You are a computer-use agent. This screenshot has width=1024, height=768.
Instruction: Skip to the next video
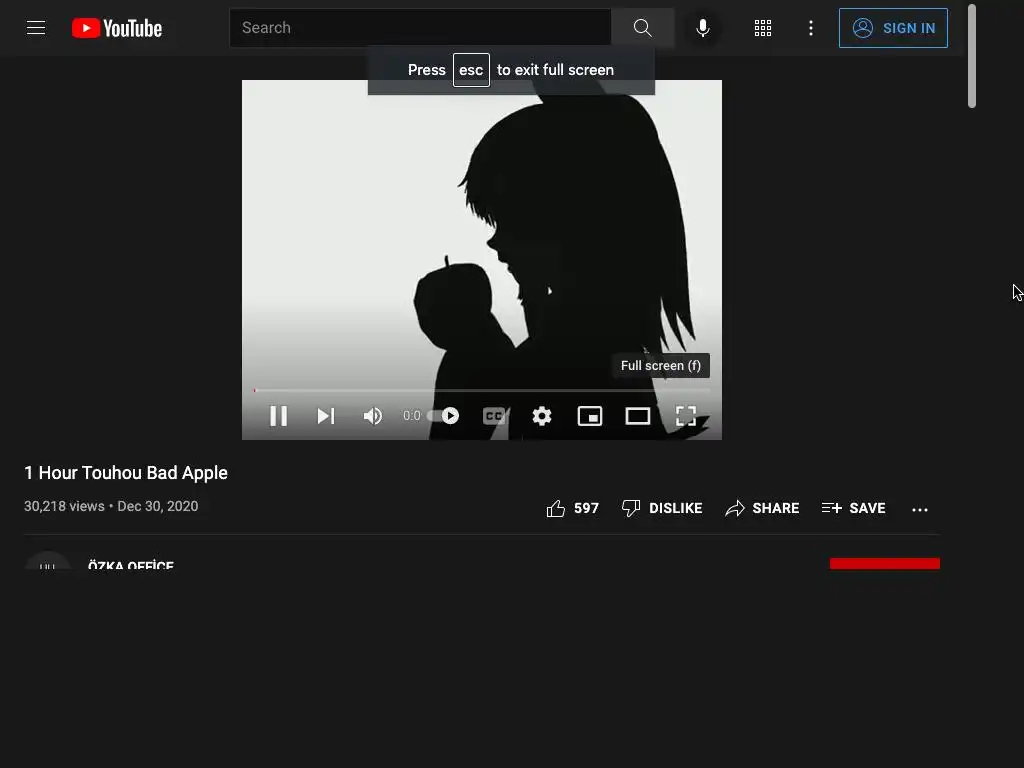point(326,416)
